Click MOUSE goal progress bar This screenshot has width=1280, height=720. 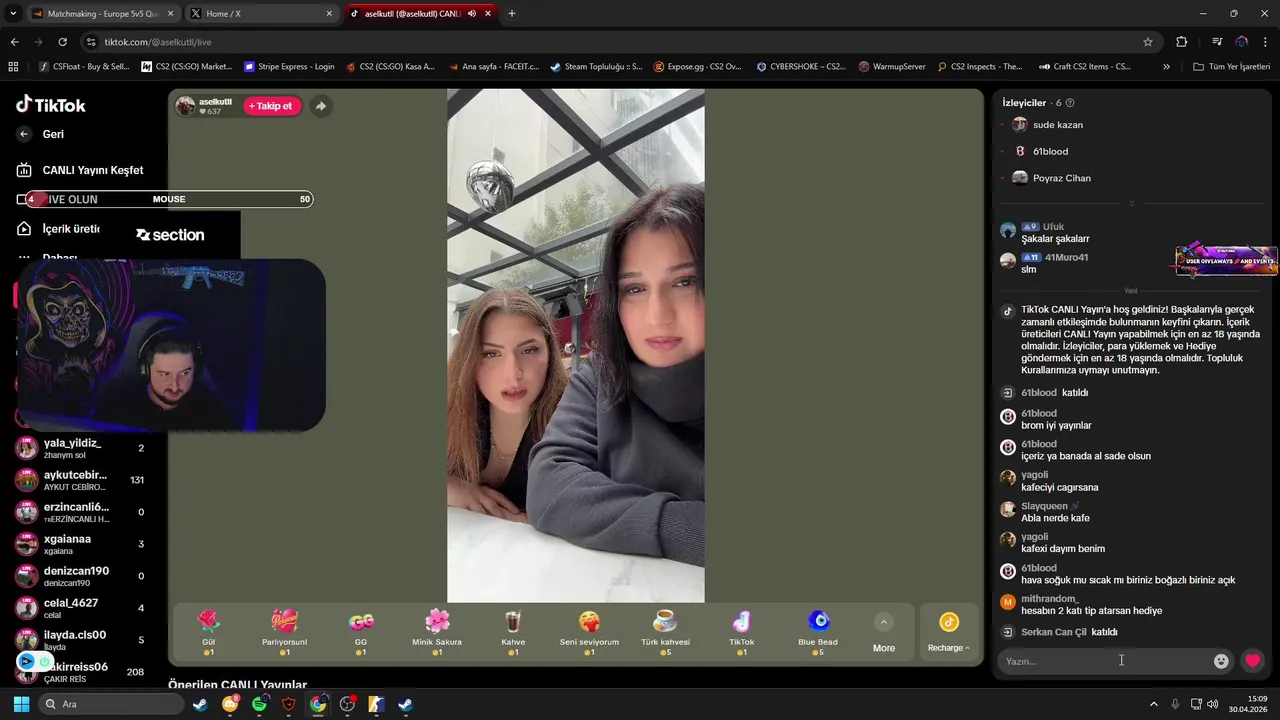point(169,199)
